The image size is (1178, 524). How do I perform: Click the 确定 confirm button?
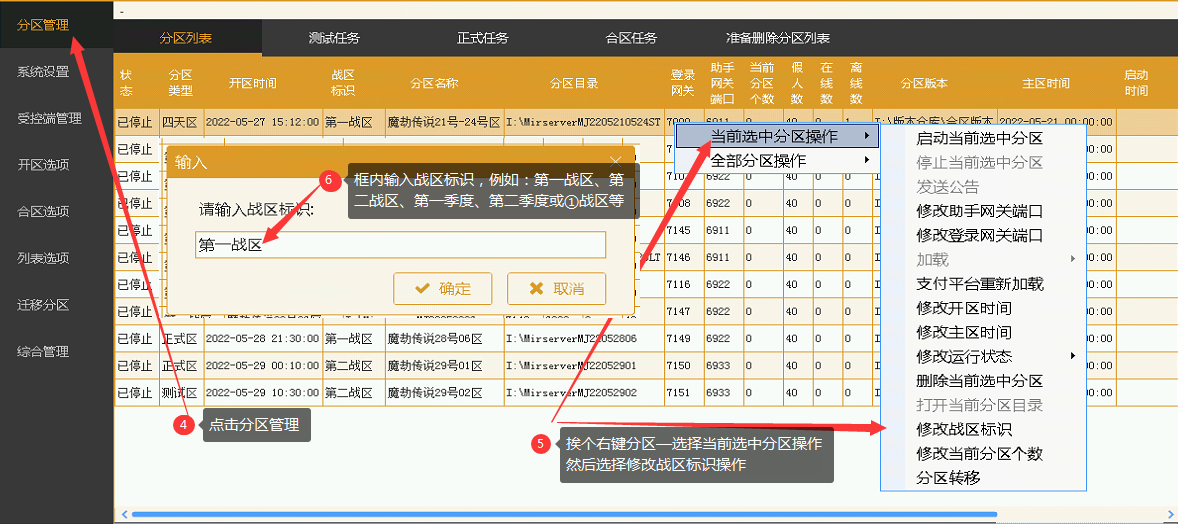pos(442,288)
